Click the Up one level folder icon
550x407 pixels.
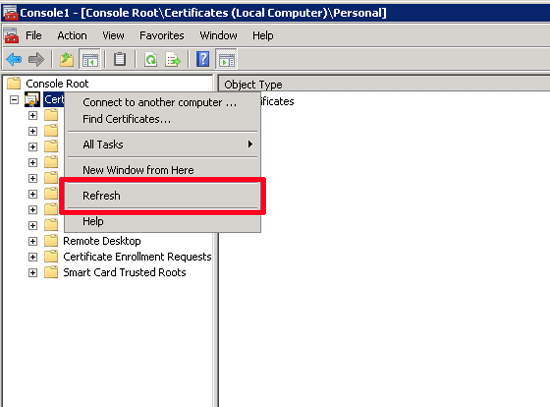[67, 59]
